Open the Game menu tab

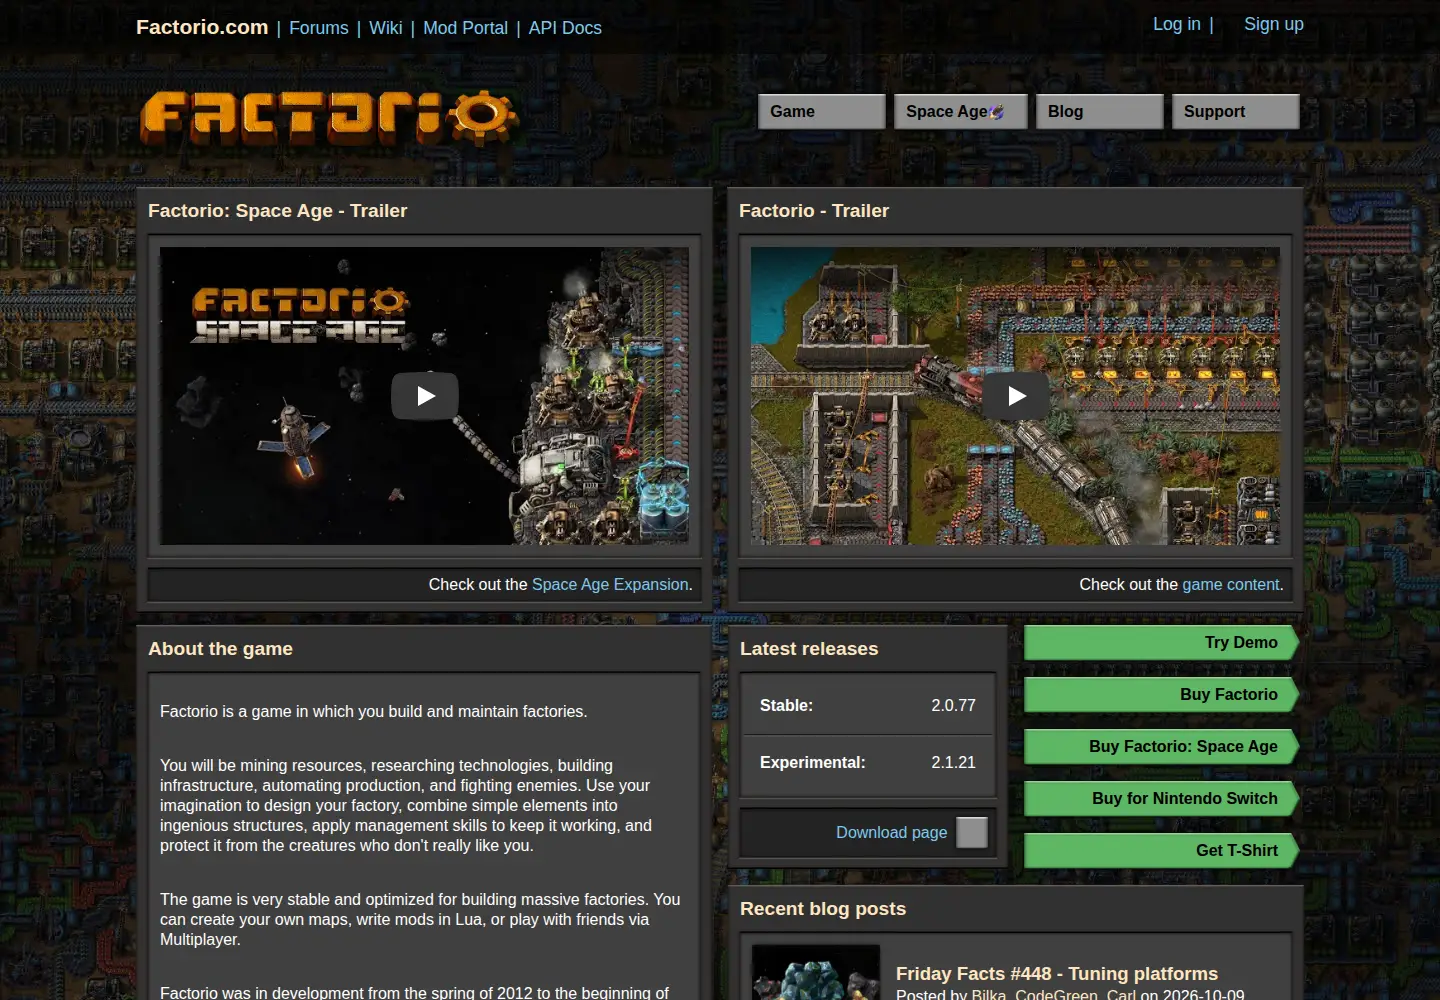pos(822,112)
